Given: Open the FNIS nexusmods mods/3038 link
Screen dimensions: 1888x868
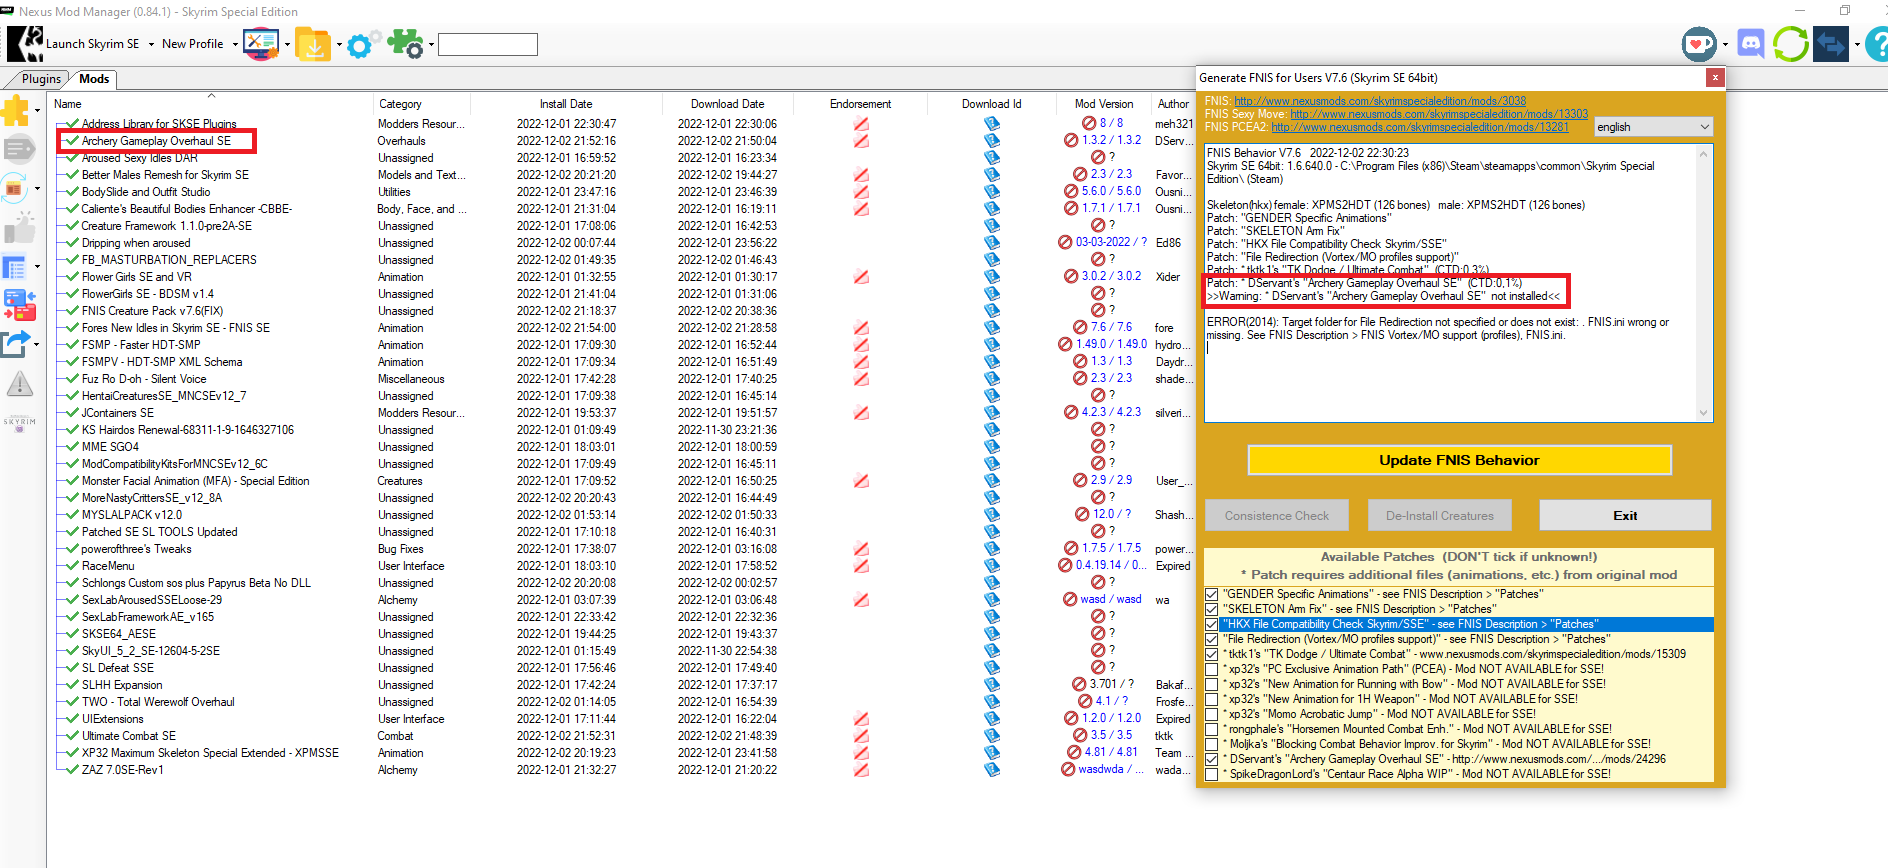Looking at the screenshot, I should [x=1380, y=101].
